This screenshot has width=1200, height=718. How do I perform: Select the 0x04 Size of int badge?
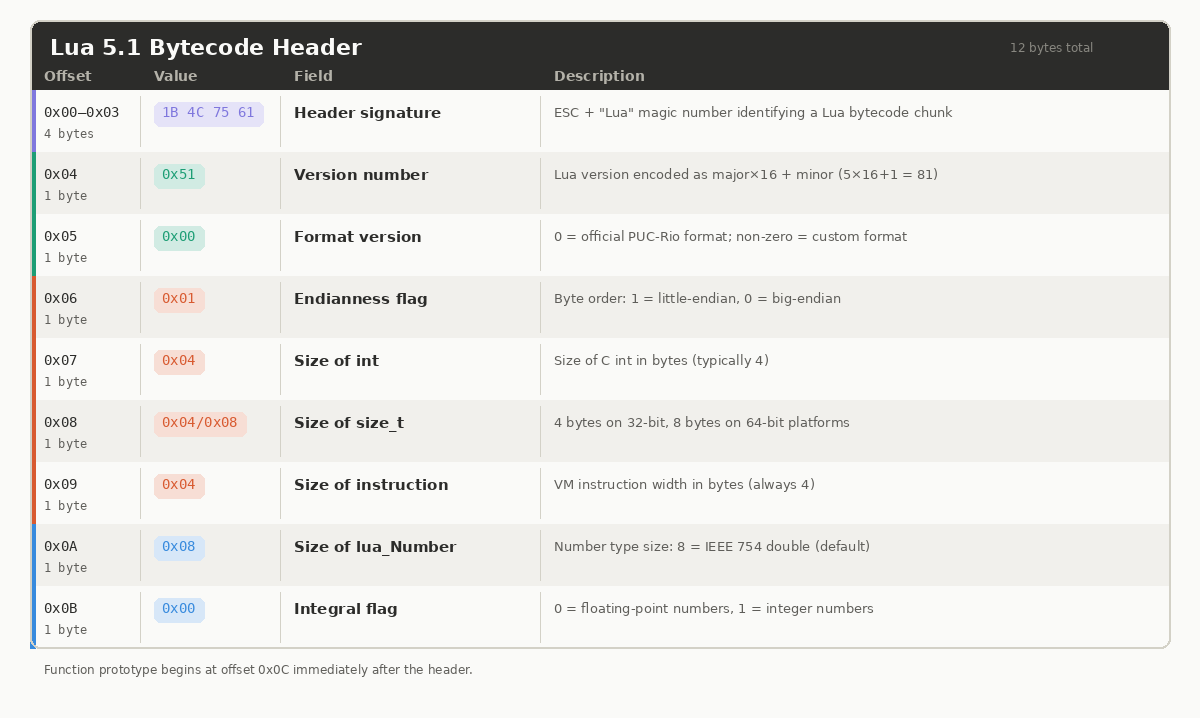179,361
